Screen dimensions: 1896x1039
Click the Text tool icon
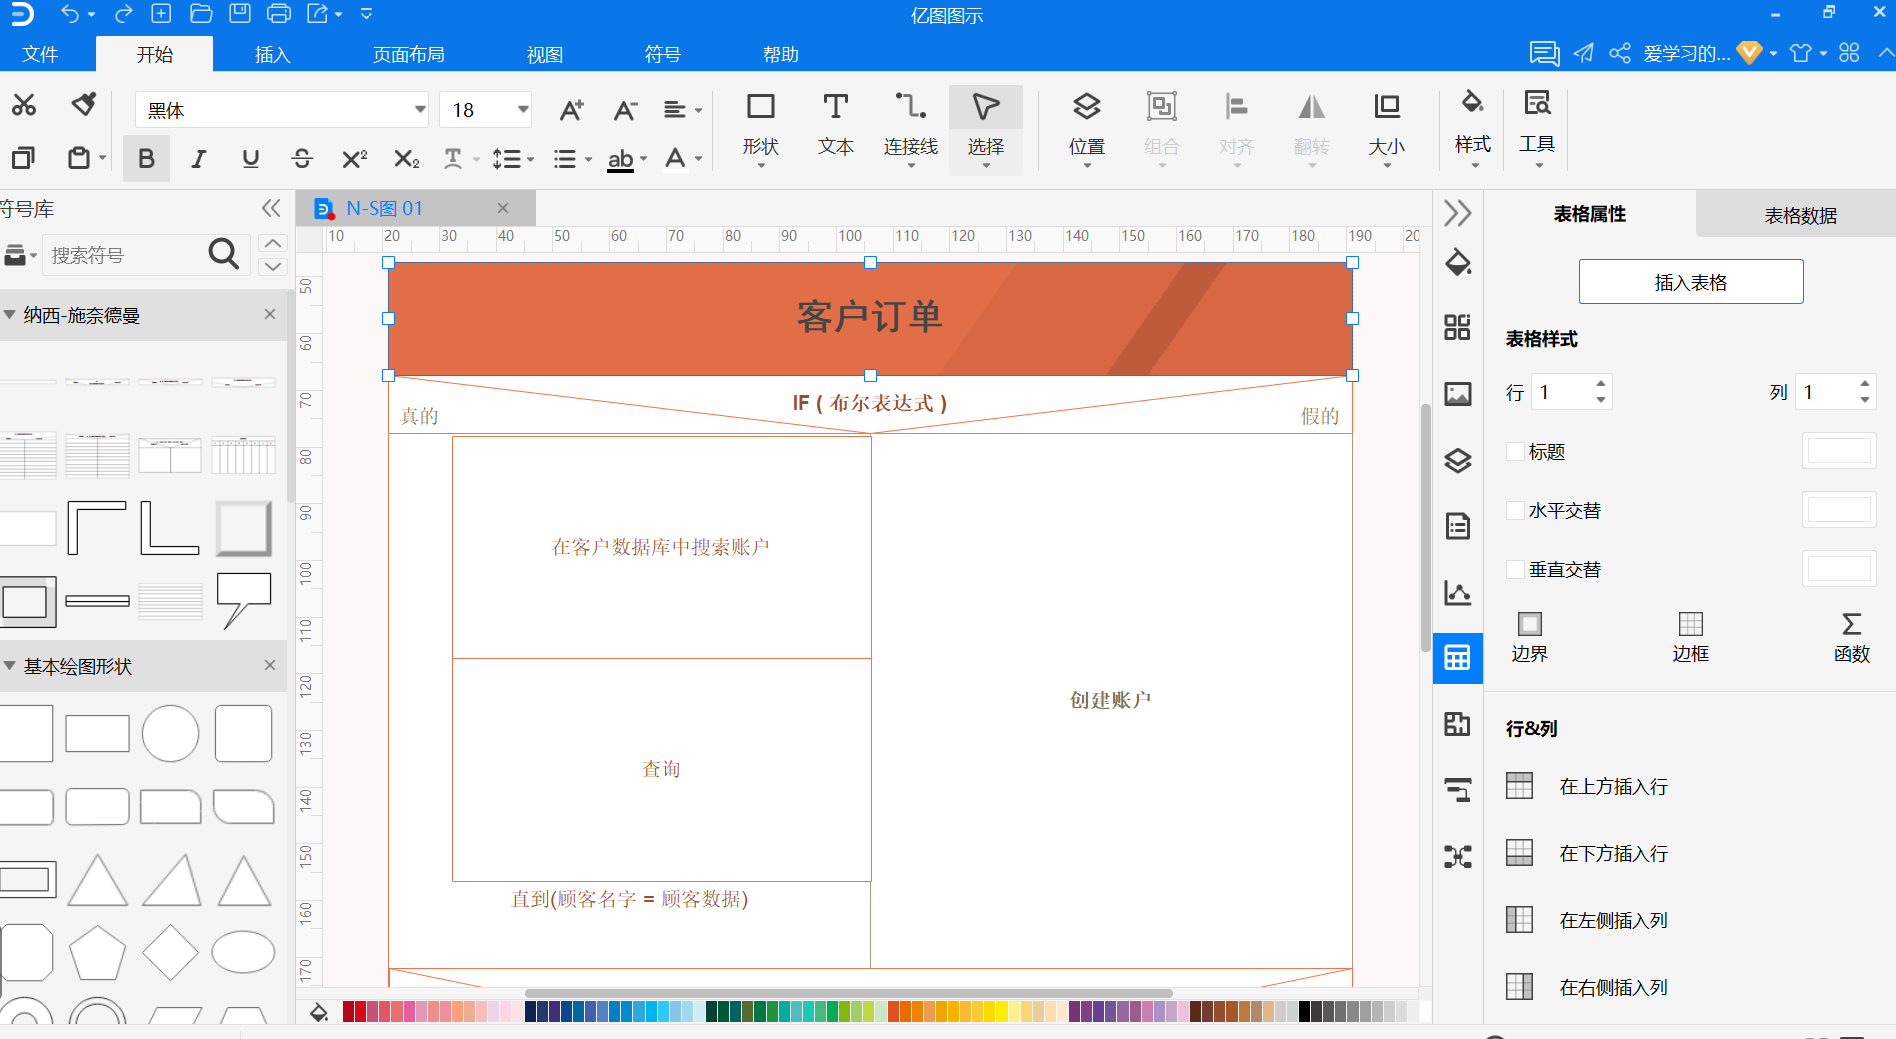click(835, 106)
